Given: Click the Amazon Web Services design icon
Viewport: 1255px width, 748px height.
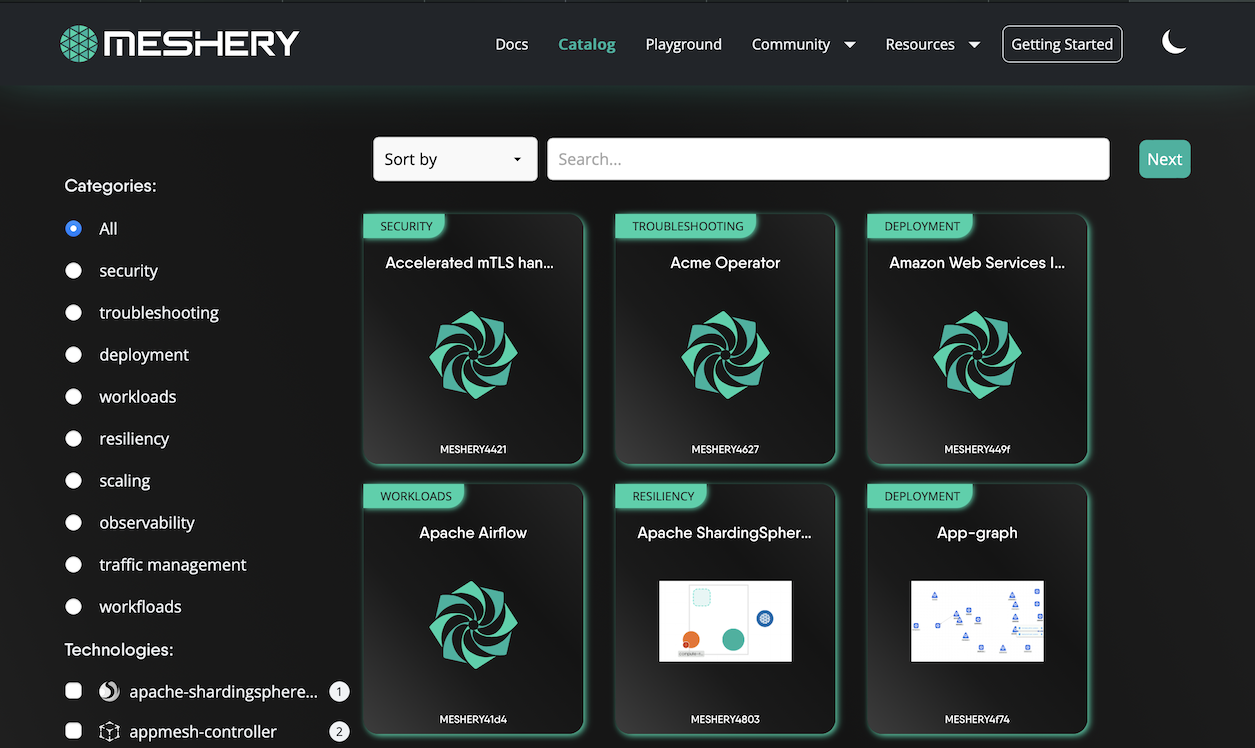Looking at the screenshot, I should click(x=977, y=355).
